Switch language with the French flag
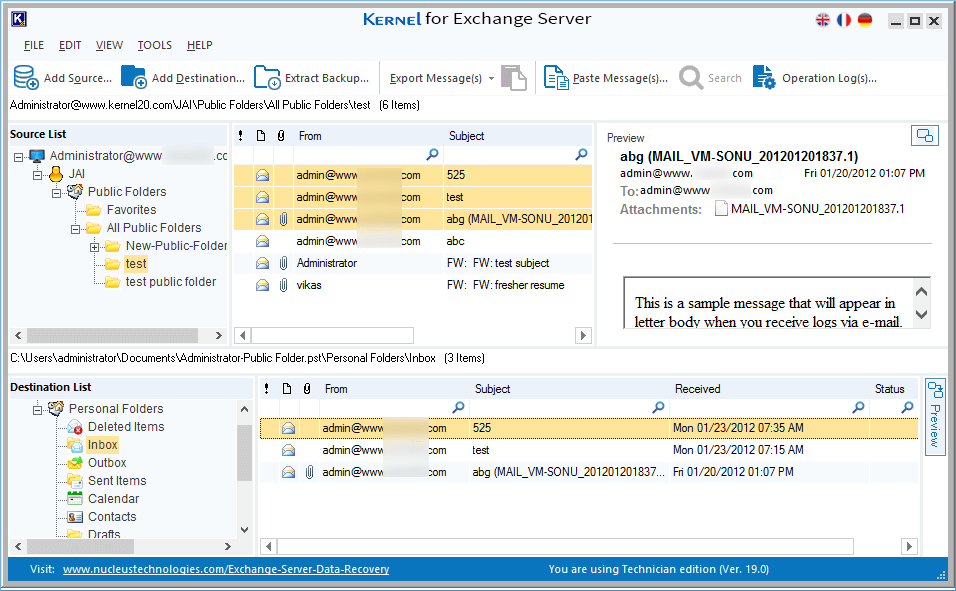Screen dimensions: 956x591 click(844, 20)
